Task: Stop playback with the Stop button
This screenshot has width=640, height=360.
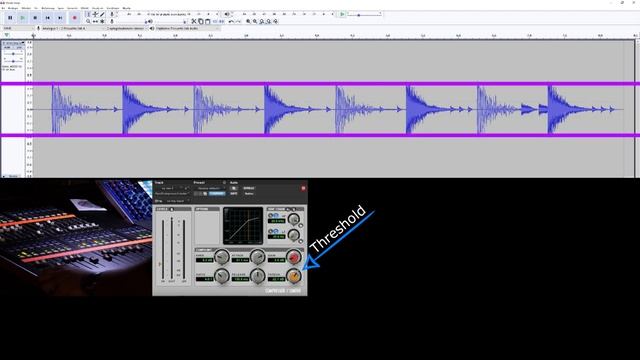Action: click(x=35, y=18)
